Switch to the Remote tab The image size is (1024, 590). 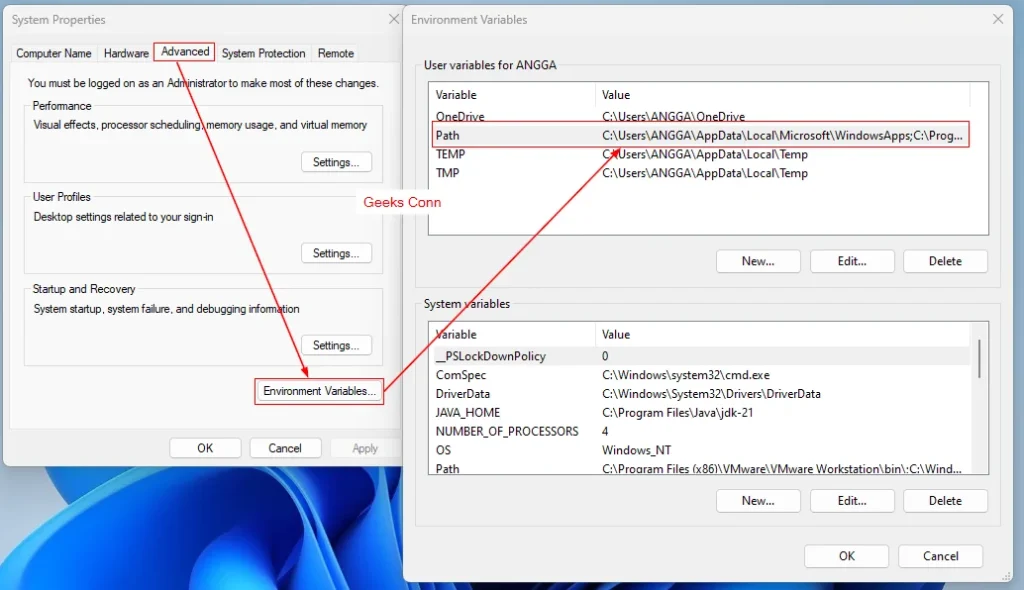[335, 53]
